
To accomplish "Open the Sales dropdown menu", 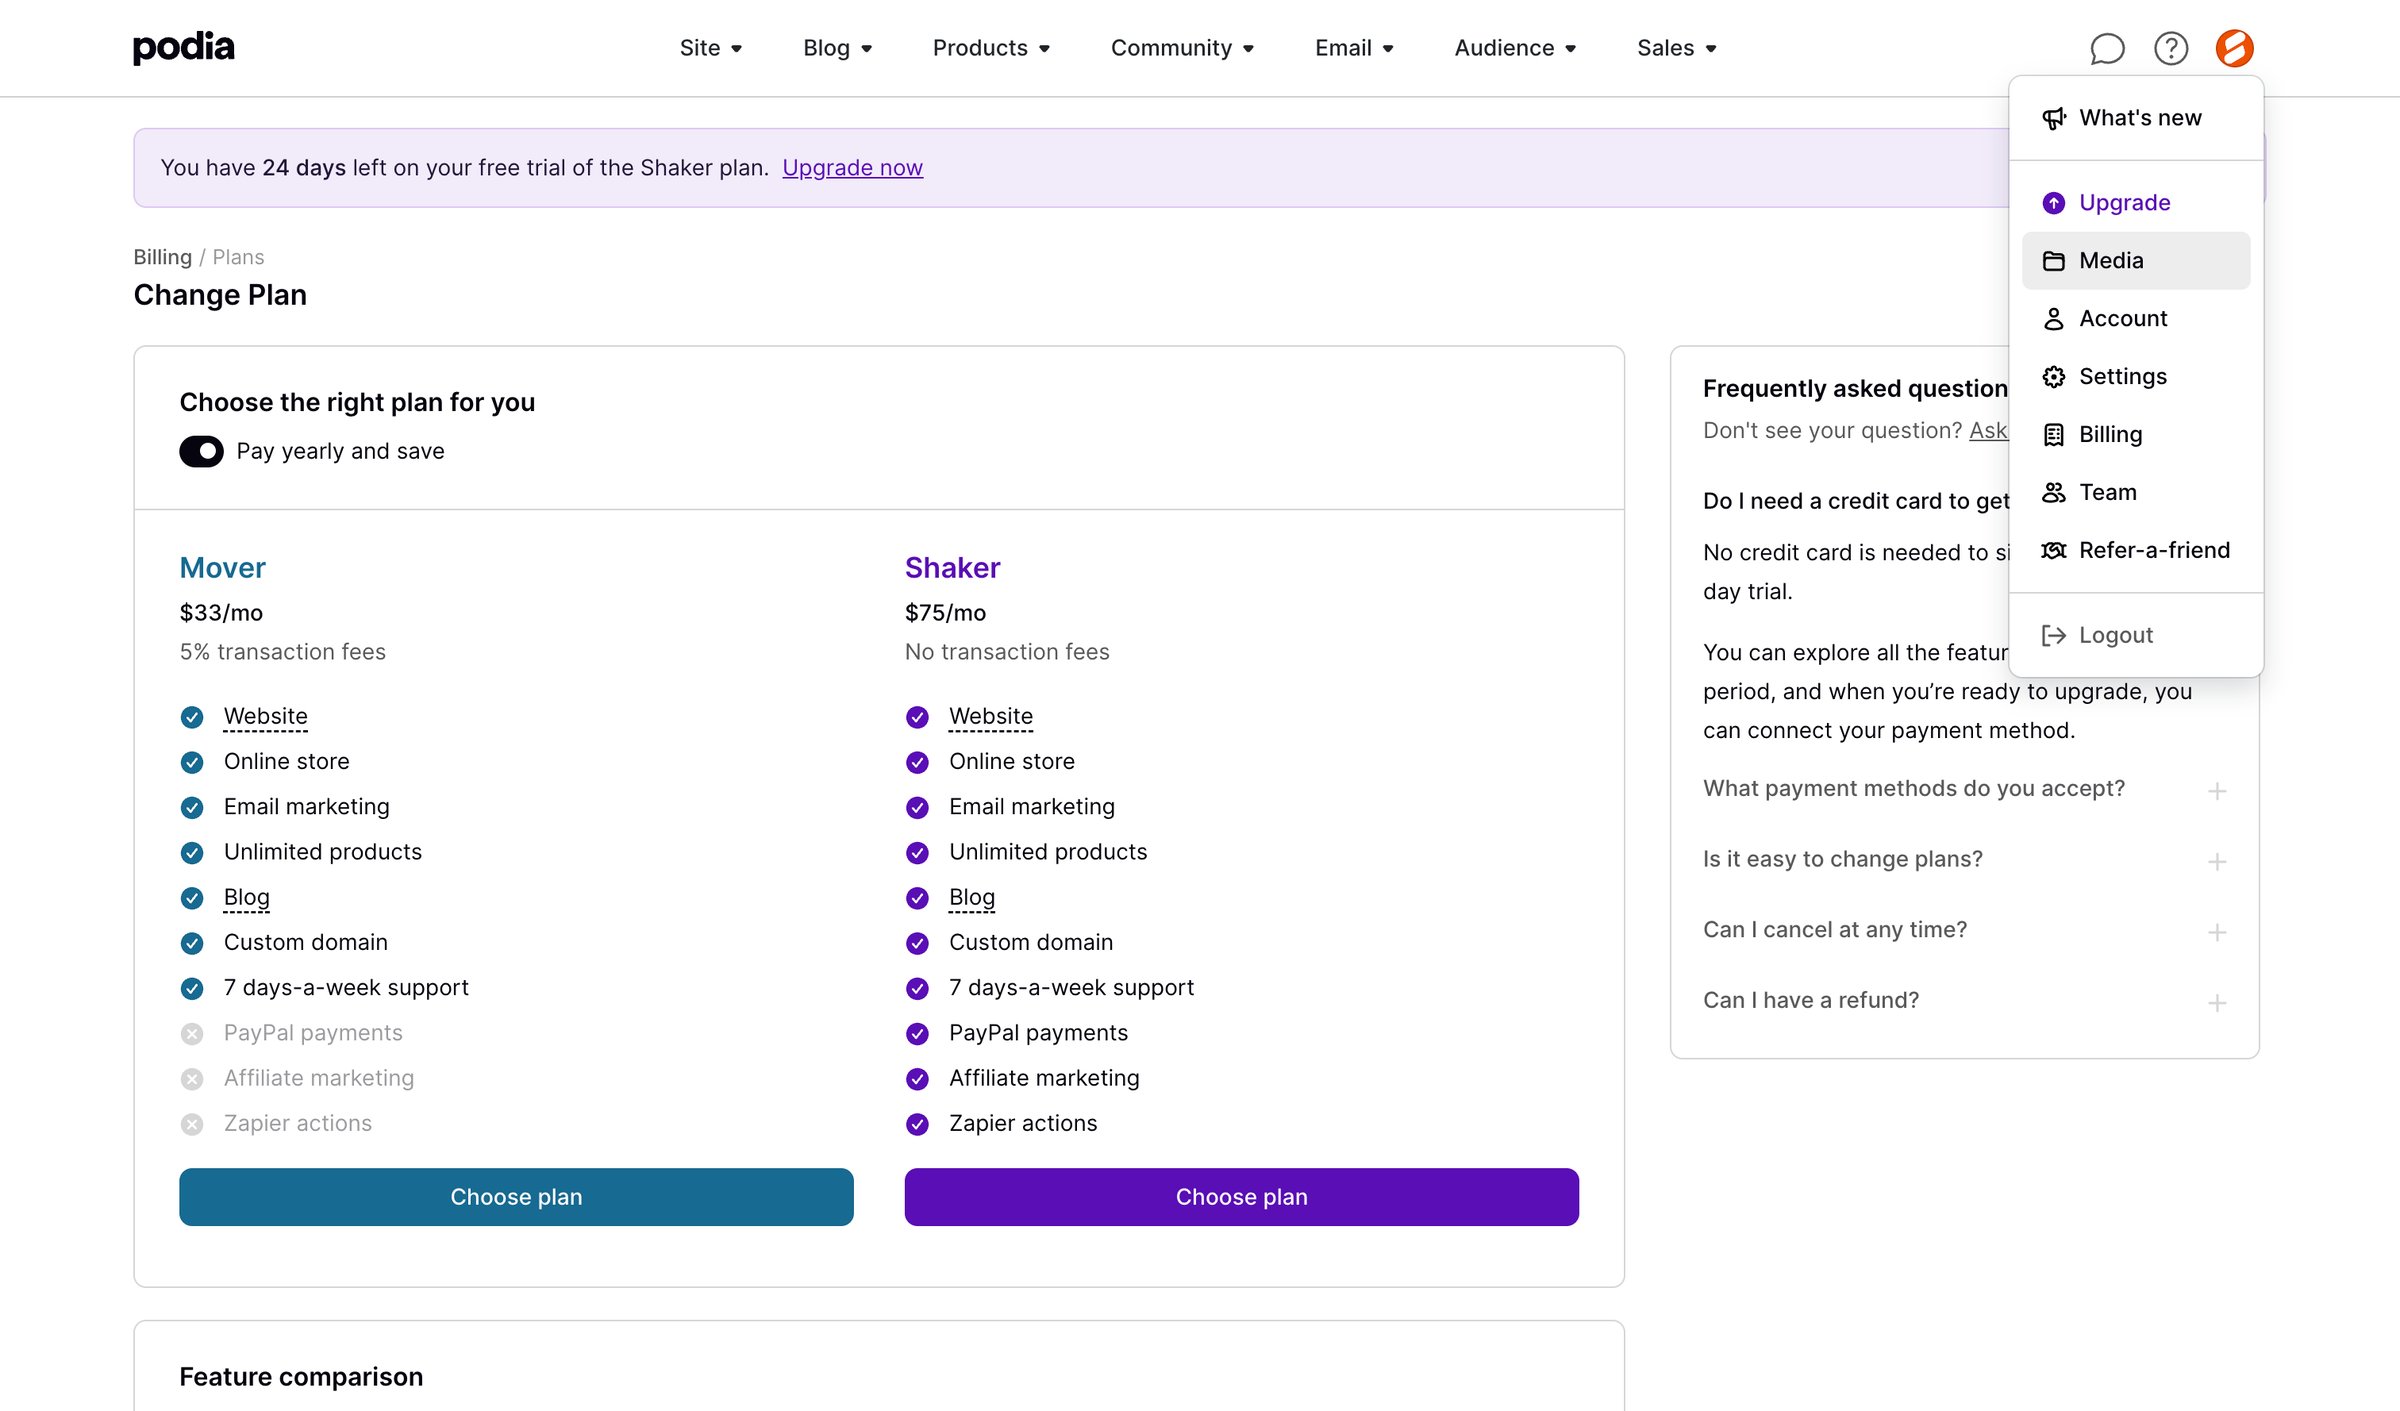I will coord(1676,48).
